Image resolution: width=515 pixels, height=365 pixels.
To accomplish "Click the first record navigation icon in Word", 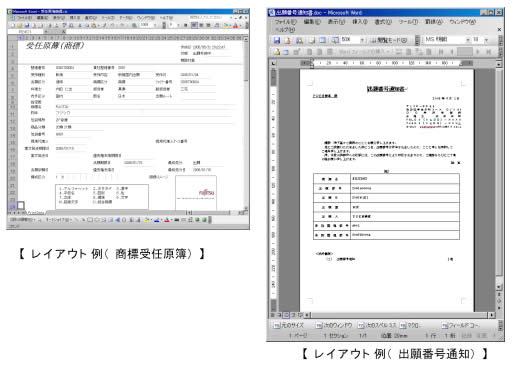I will point(441,52).
